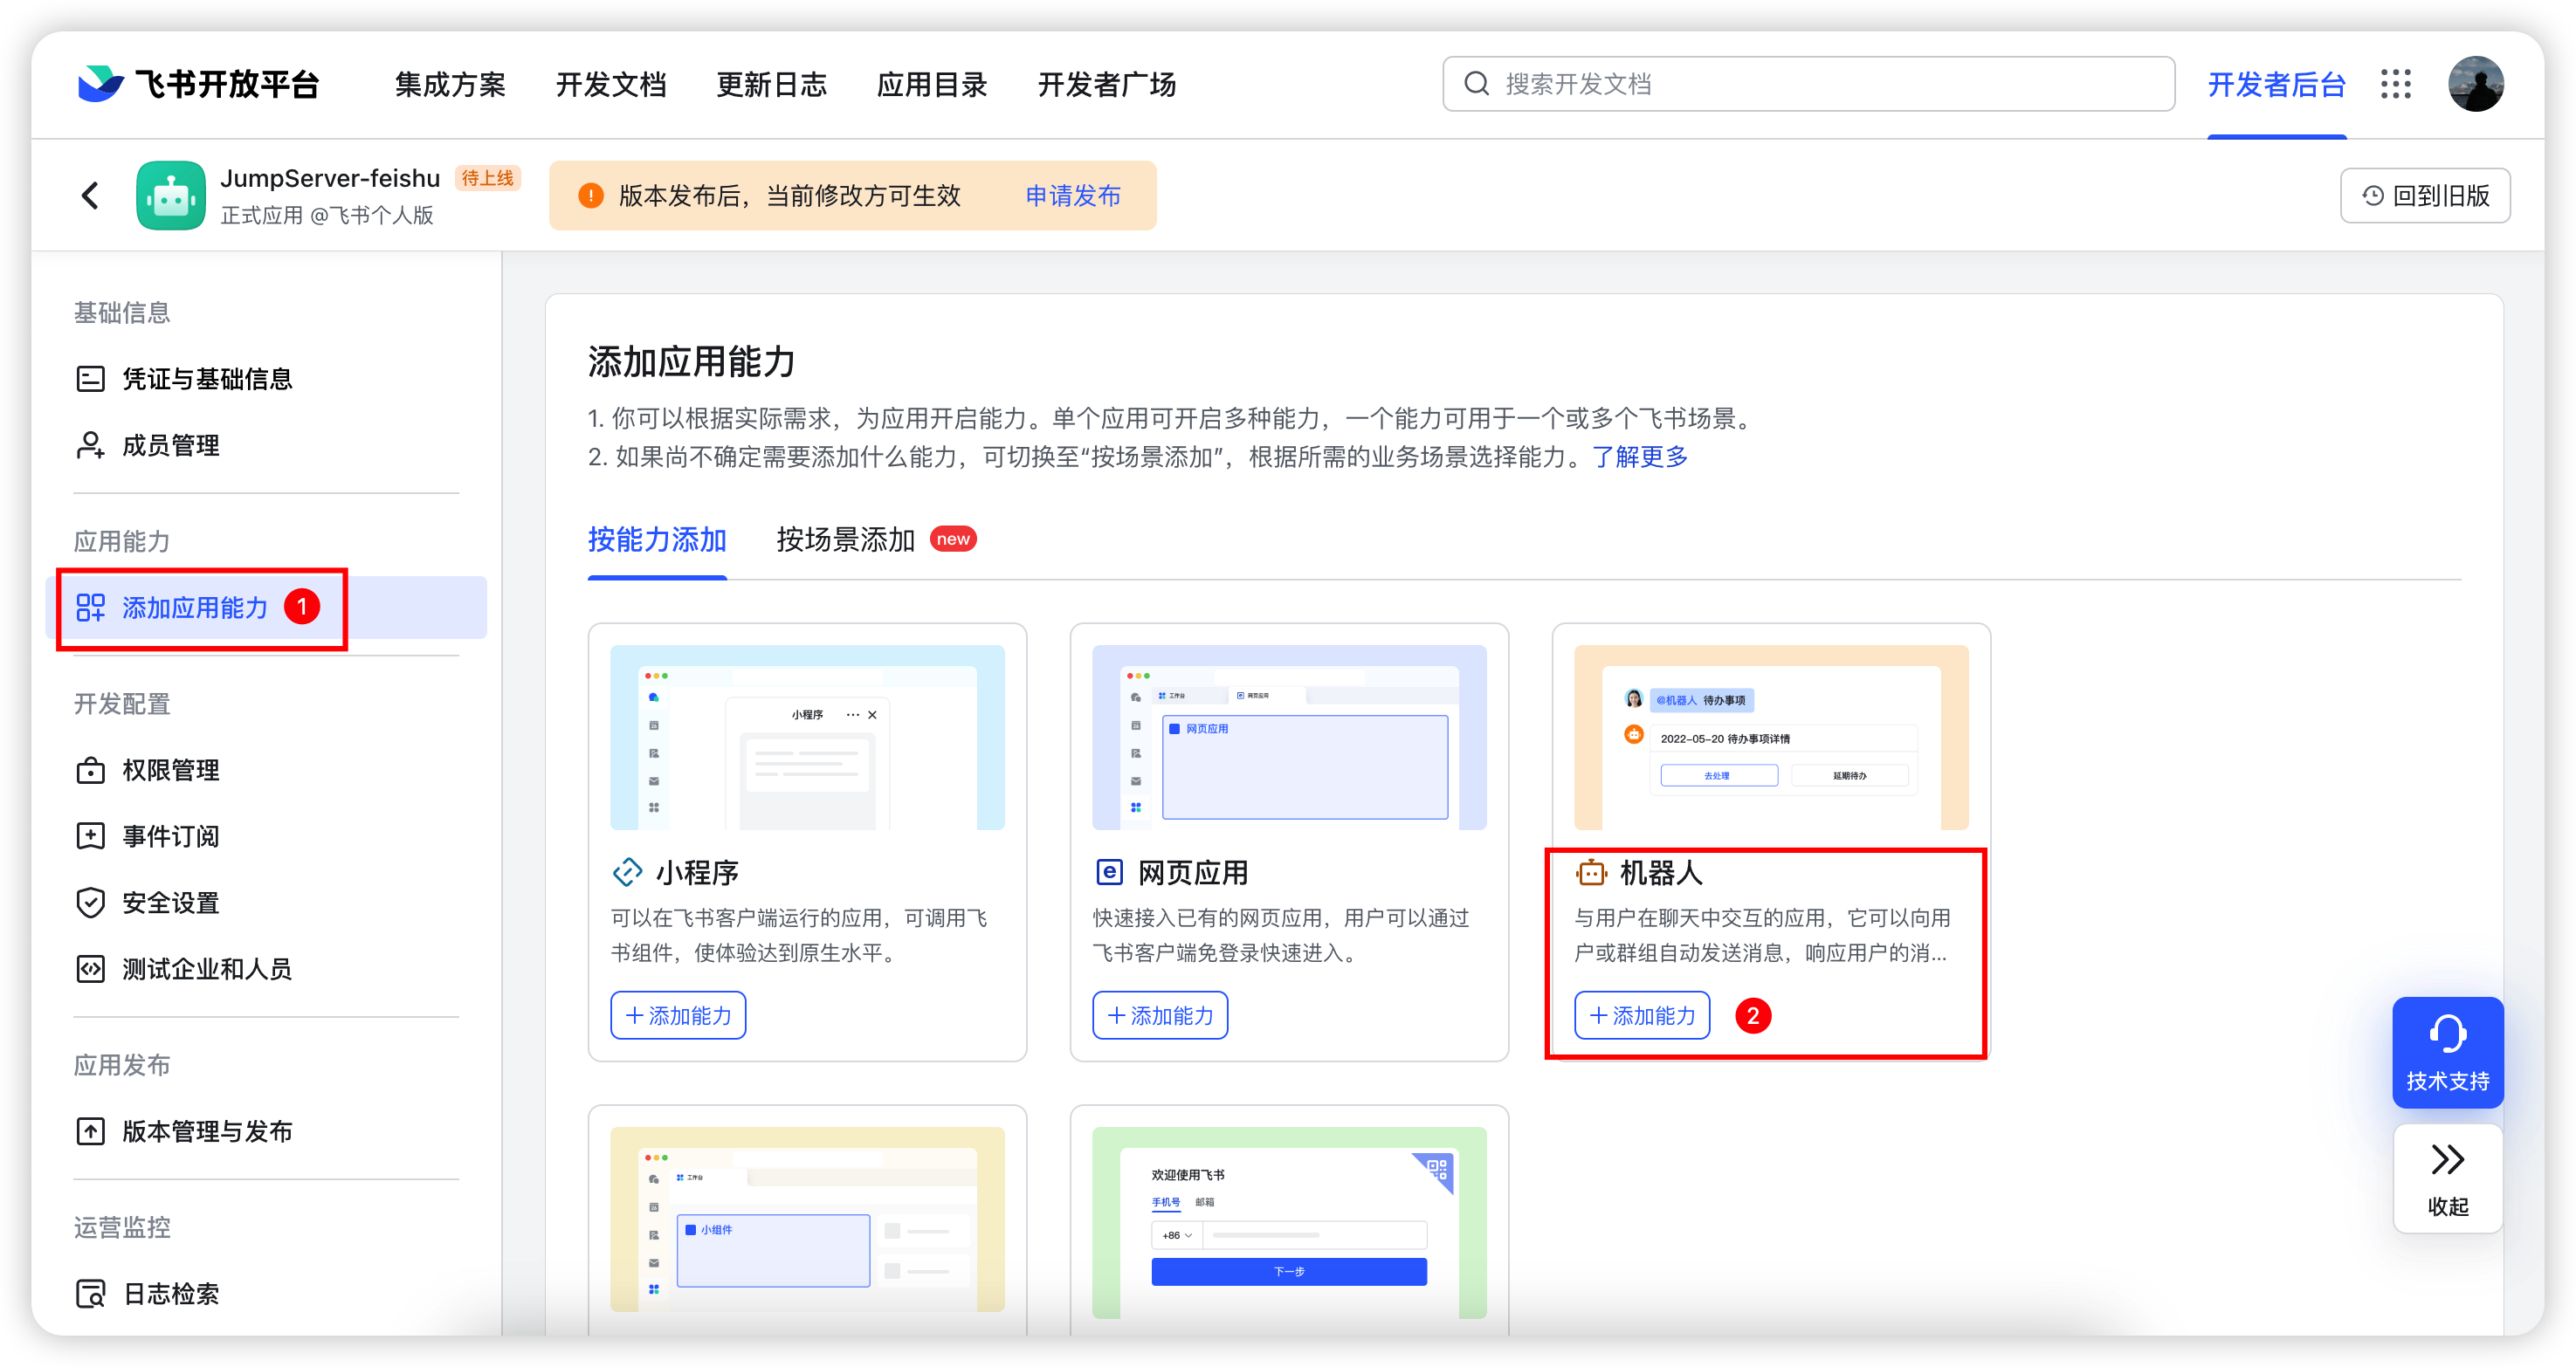This screenshot has height=1367, width=2576.
Task: Click the 网页应用 preview thumbnail
Action: point(1289,737)
